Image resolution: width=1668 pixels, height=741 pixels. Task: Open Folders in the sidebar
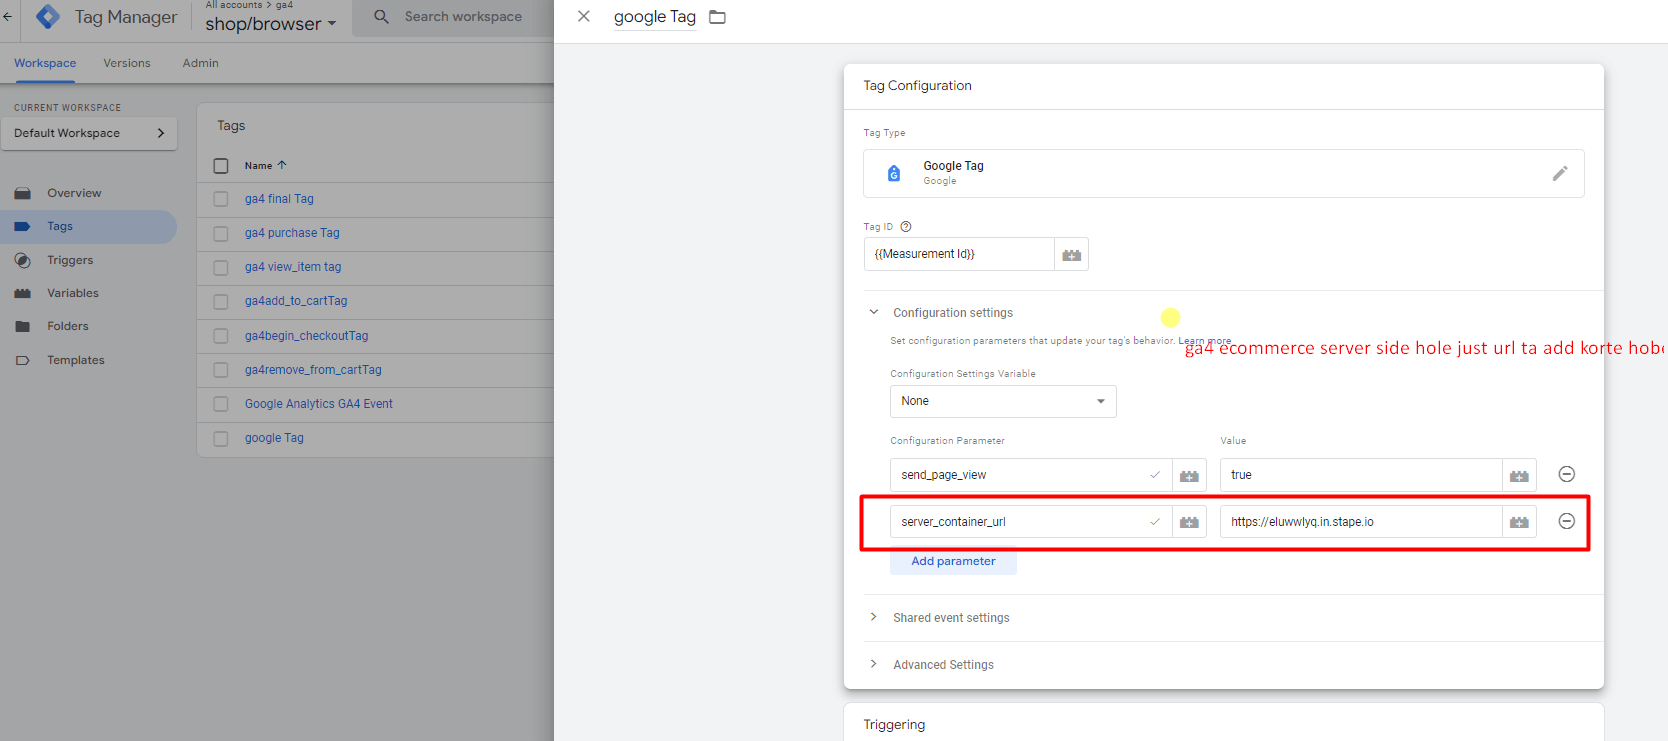(x=68, y=326)
